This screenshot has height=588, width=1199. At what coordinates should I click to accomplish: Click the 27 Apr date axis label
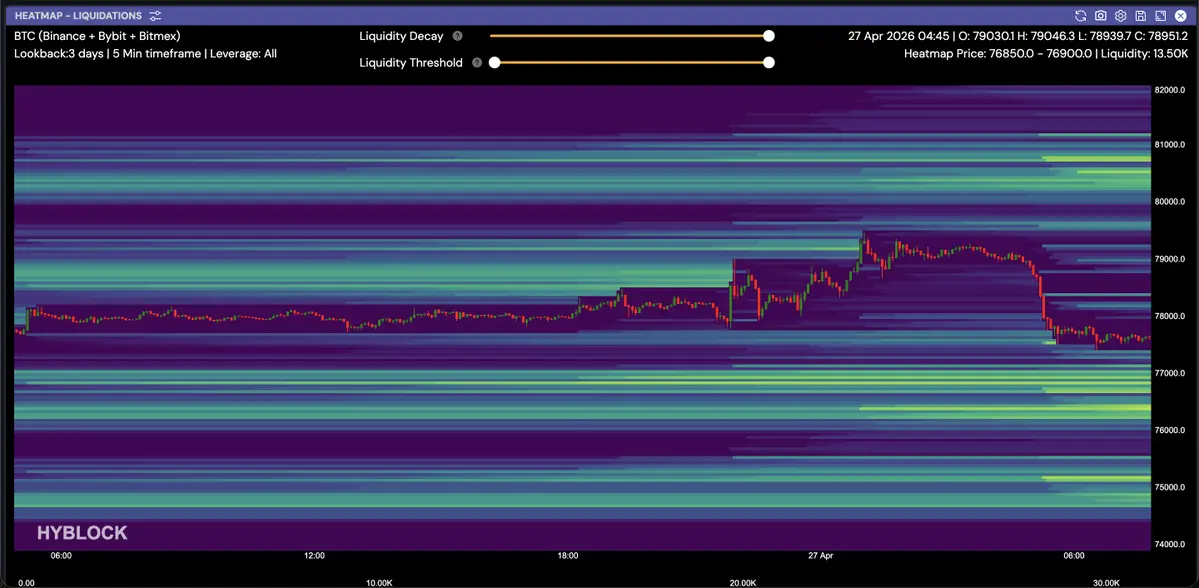[x=820, y=556]
